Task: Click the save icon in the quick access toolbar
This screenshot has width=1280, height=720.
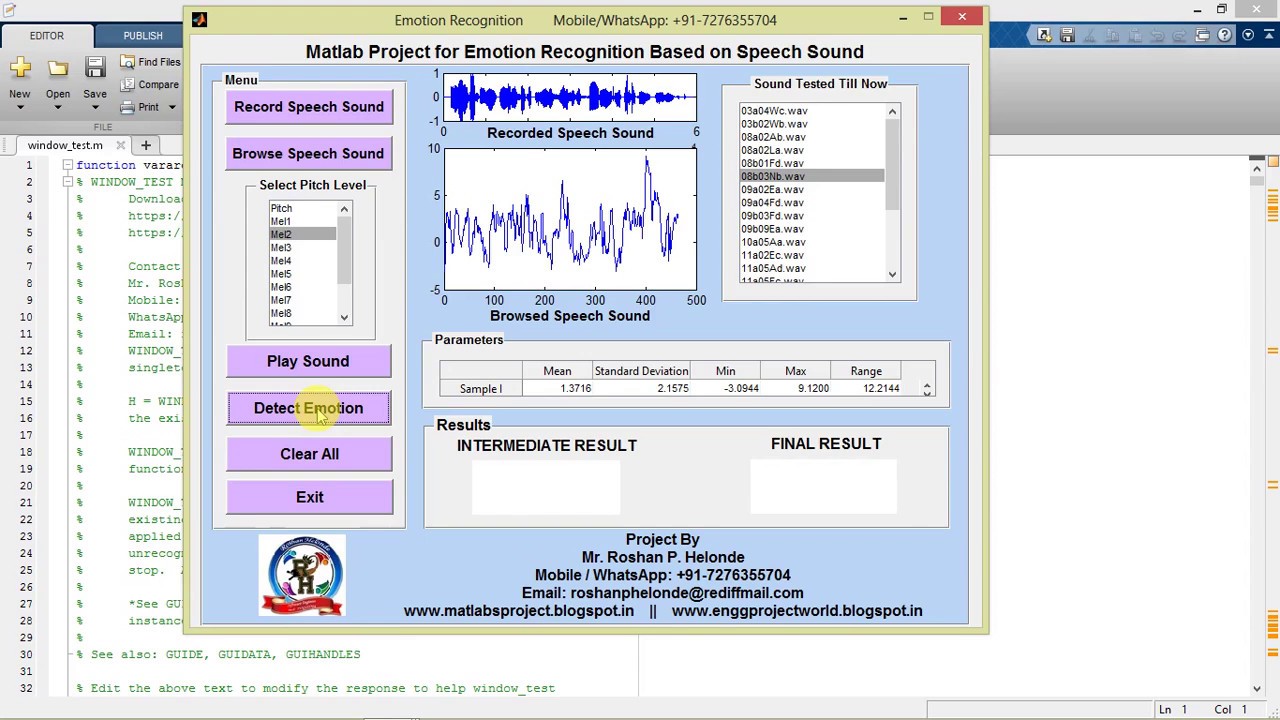Action: tap(1067, 35)
